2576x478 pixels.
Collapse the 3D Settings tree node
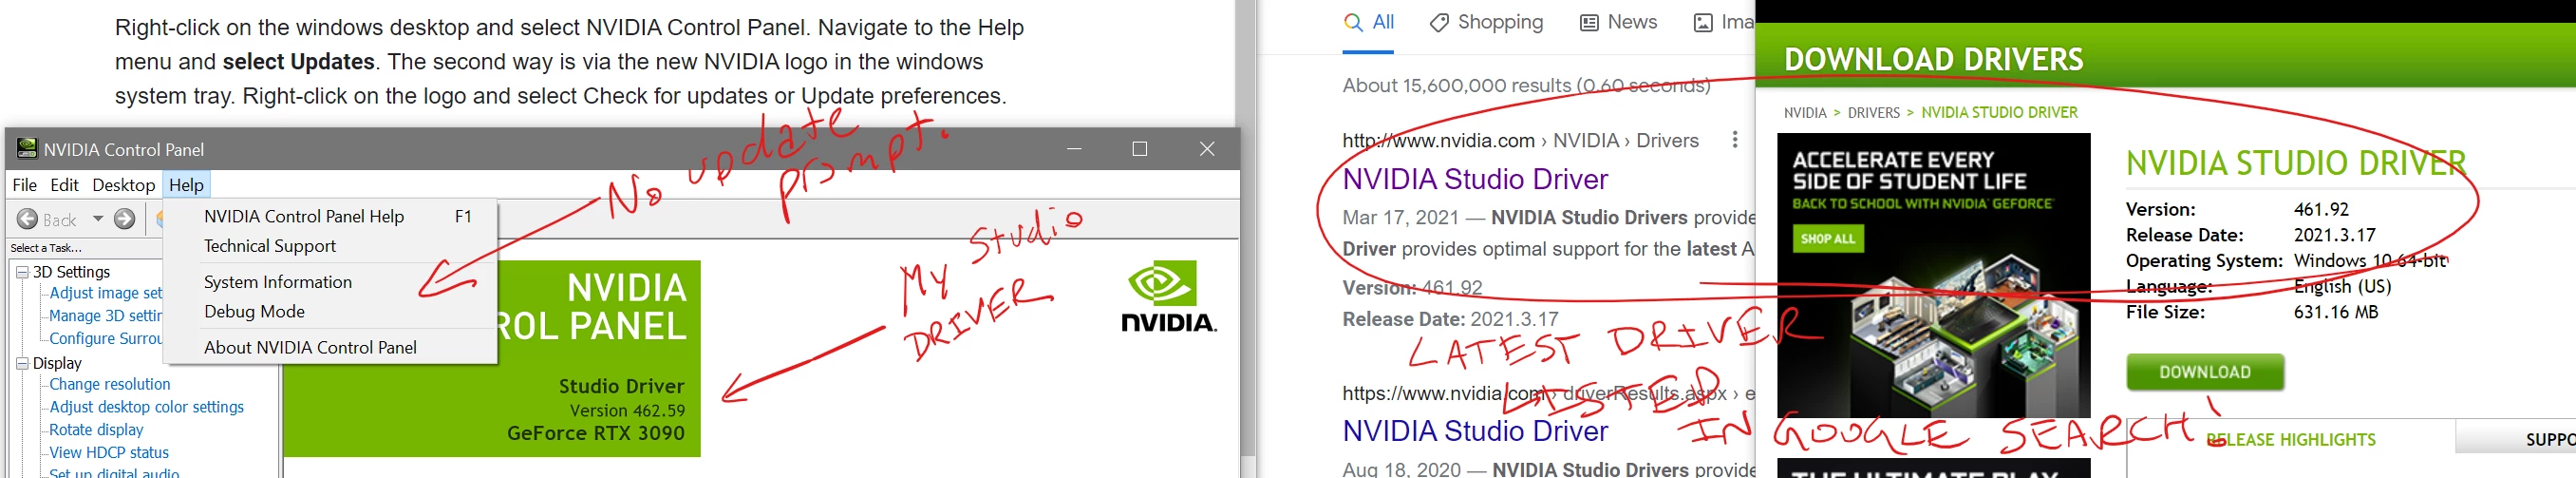22,272
